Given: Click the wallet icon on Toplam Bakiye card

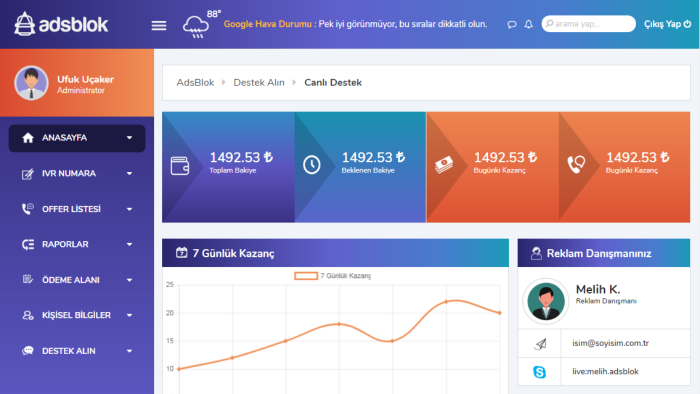Looking at the screenshot, I should click(180, 166).
